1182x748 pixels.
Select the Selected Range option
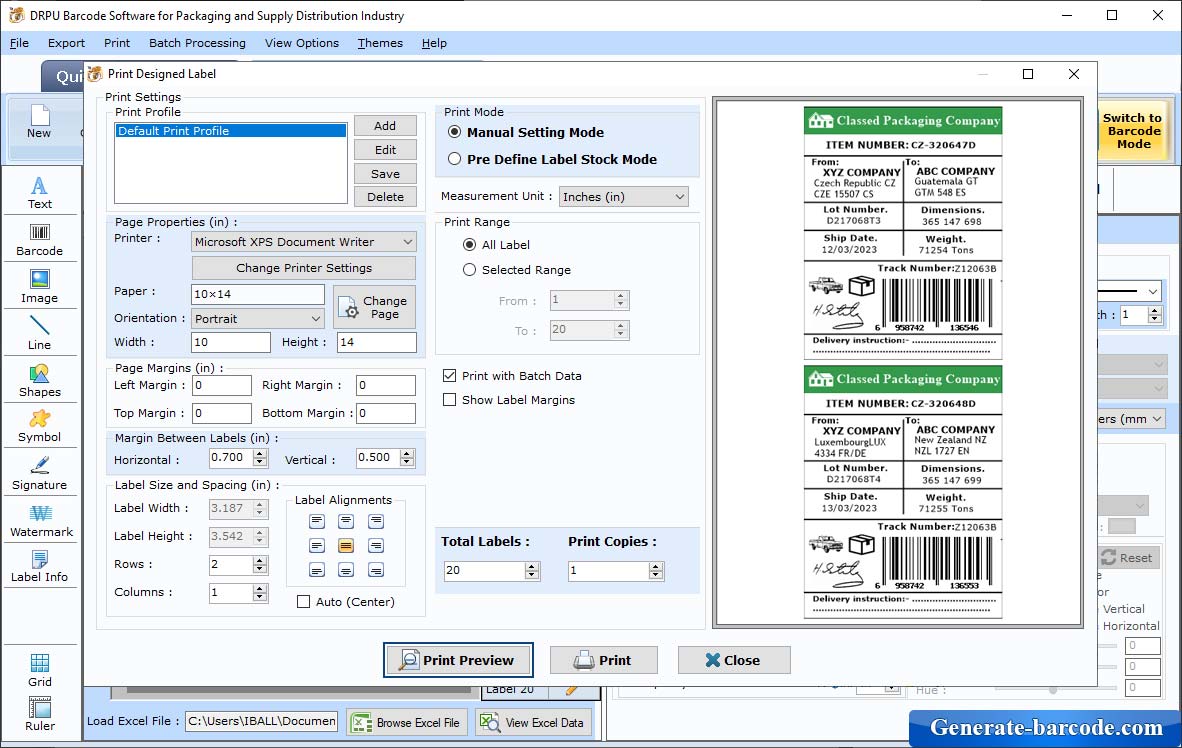pos(469,269)
